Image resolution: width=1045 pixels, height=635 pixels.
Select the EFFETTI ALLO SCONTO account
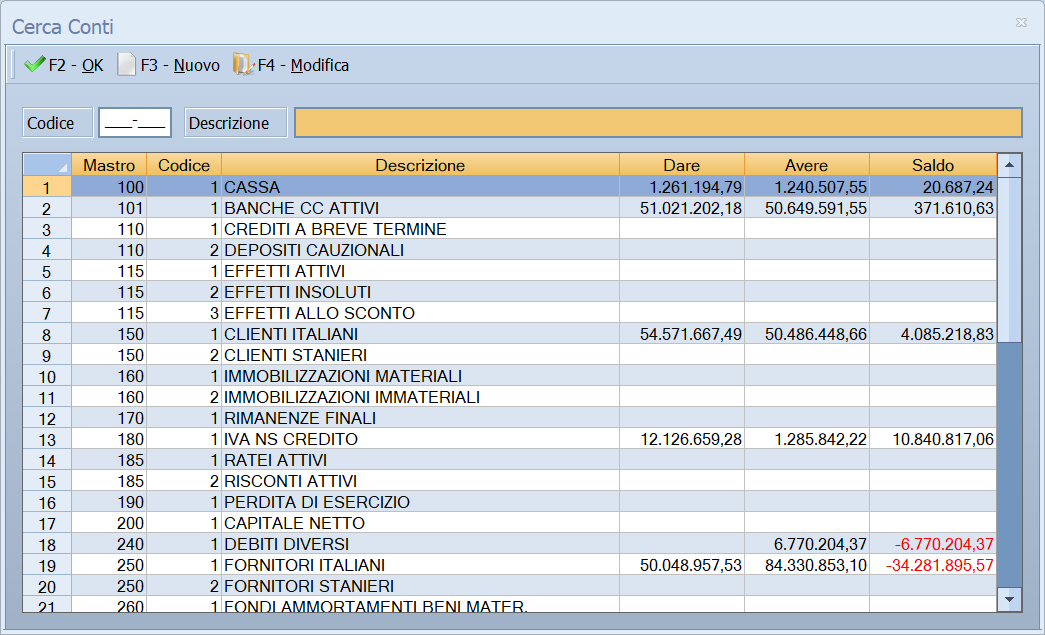tap(510, 313)
